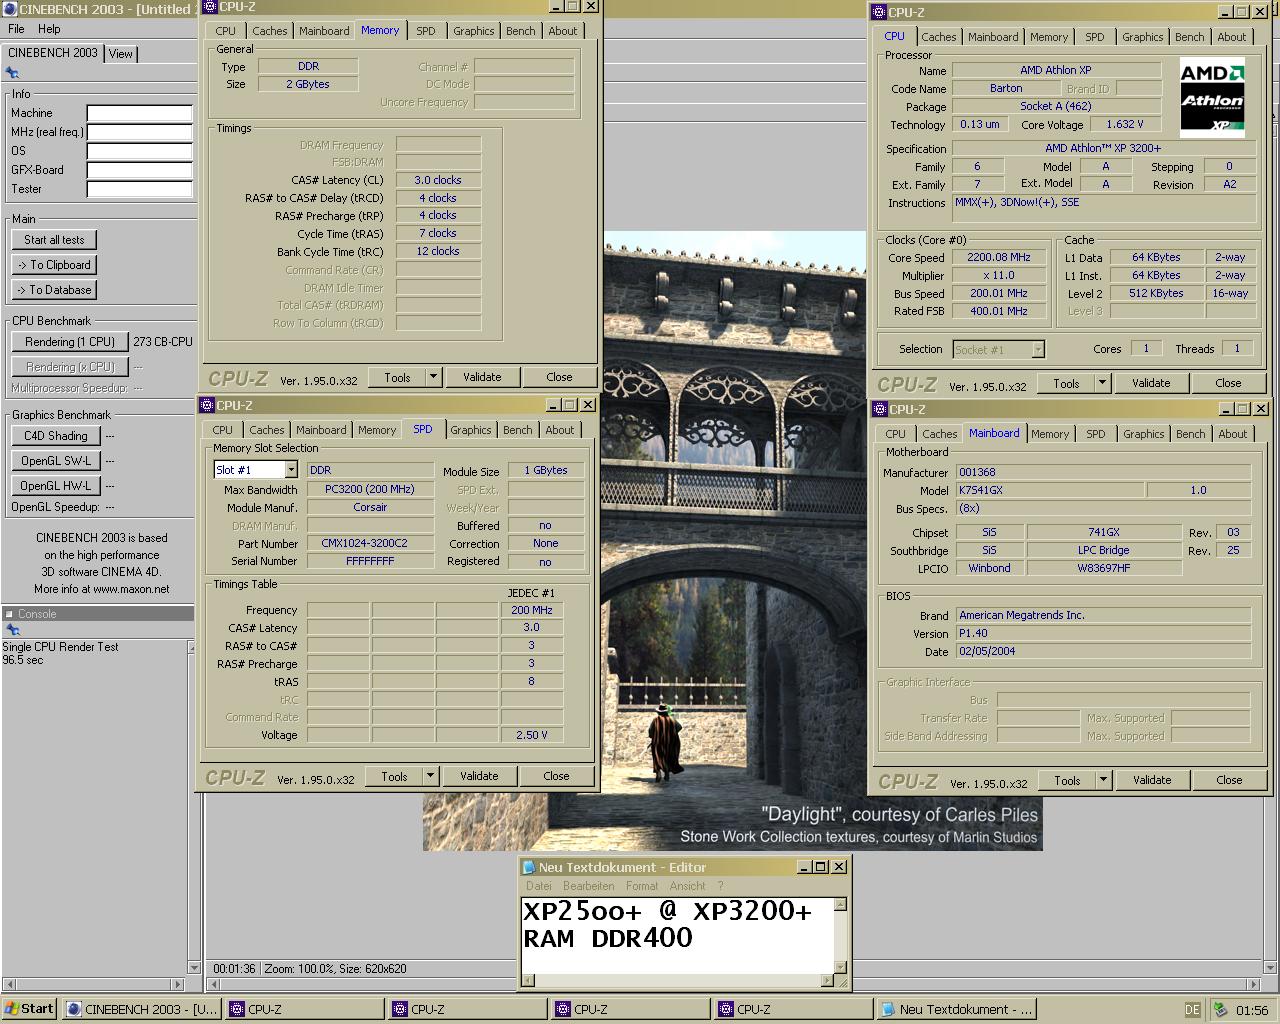The image size is (1280, 1024).
Task: Select Bench tab in the SPD window
Action: (x=517, y=430)
